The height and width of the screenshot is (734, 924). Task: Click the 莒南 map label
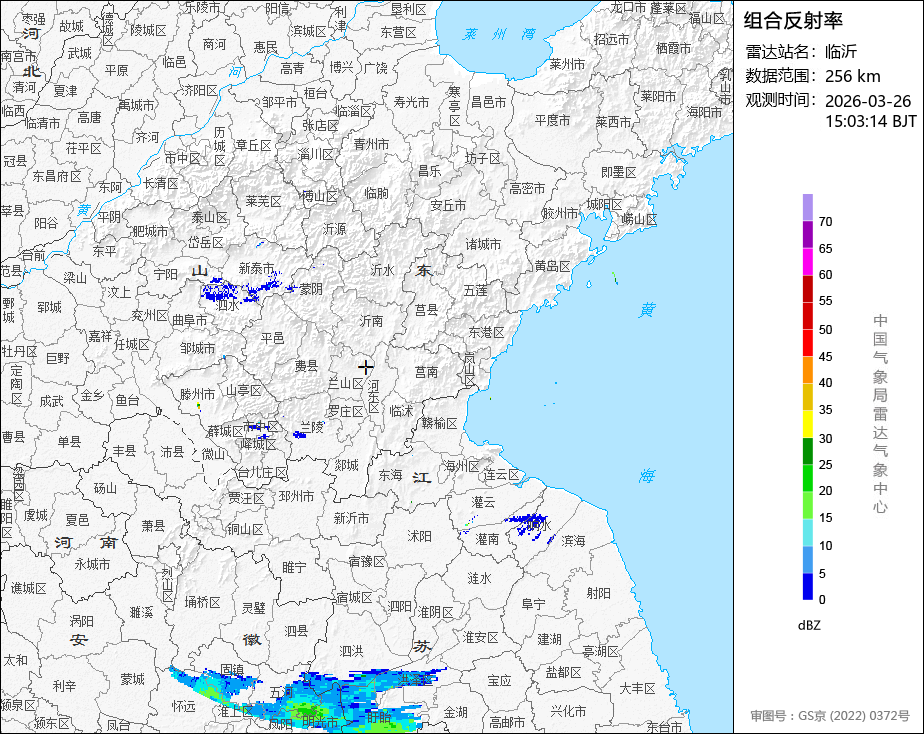pyautogui.click(x=426, y=372)
